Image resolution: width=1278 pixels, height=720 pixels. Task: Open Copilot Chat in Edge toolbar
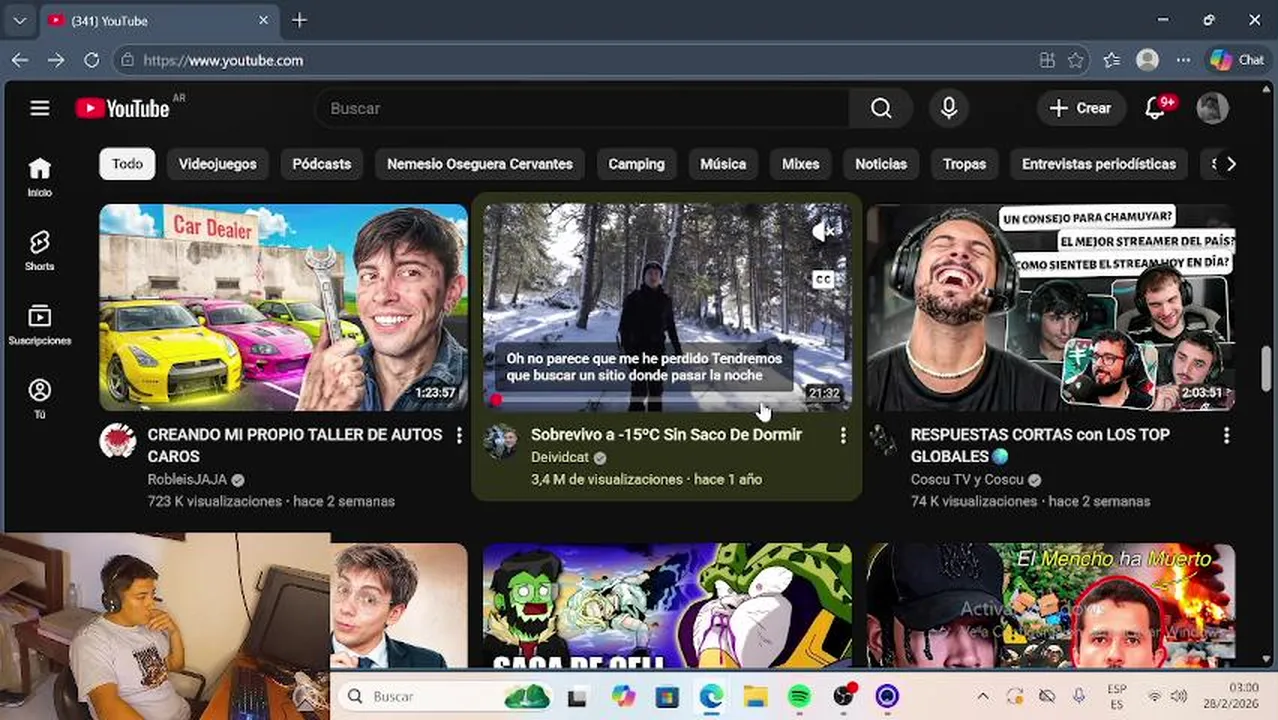(x=1237, y=60)
